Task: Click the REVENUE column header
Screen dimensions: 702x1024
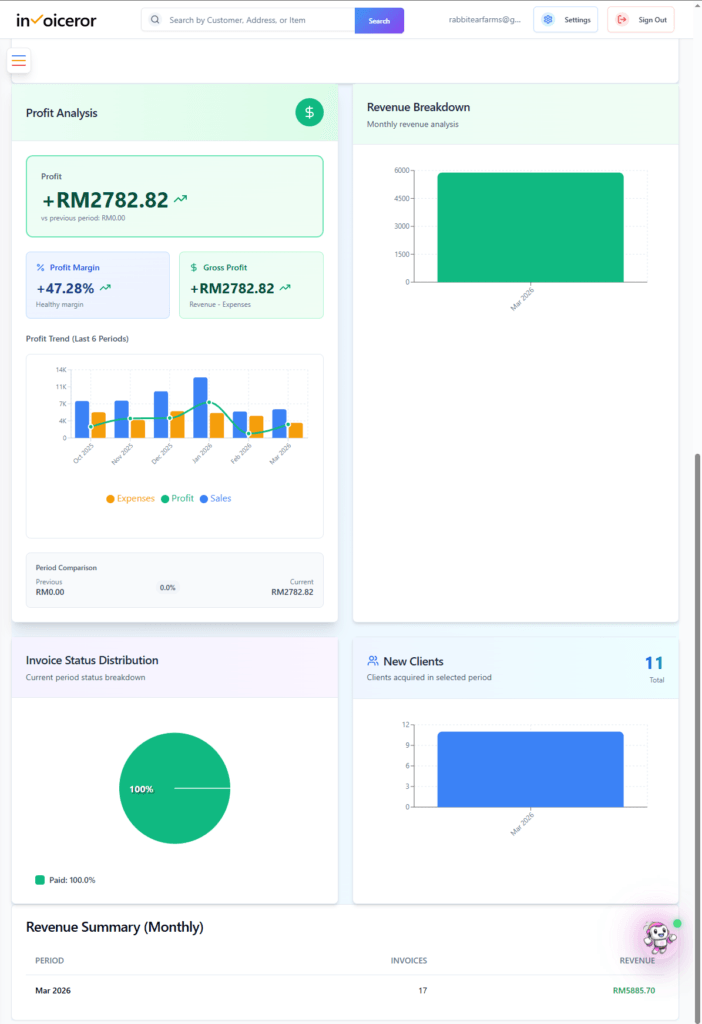Action: click(x=637, y=960)
